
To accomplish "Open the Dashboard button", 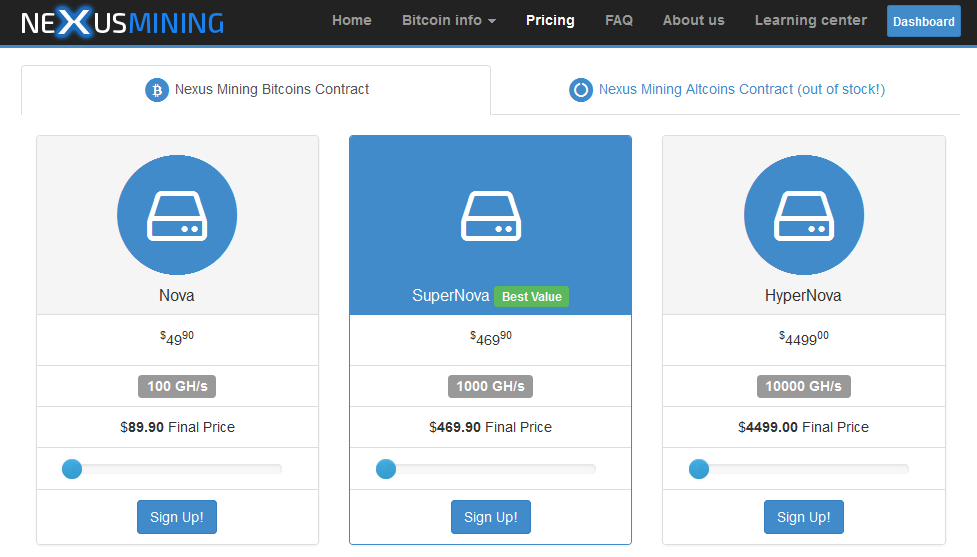I will point(923,21).
